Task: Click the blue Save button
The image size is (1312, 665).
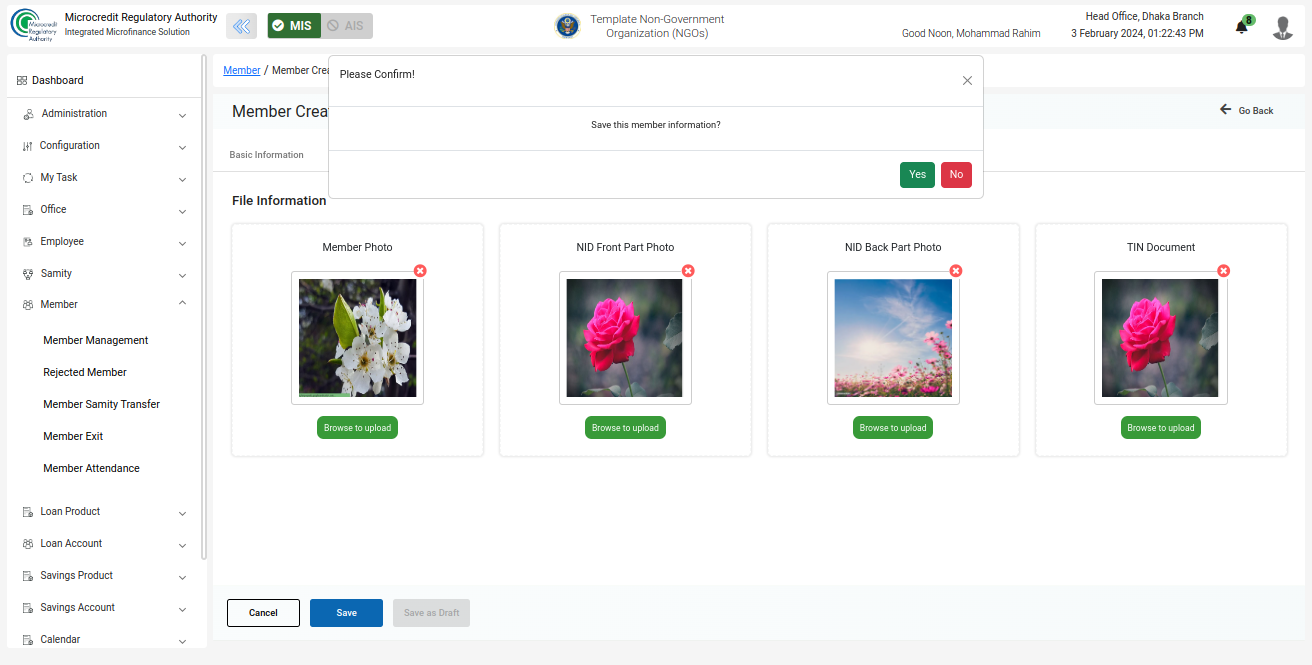Action: coord(346,613)
